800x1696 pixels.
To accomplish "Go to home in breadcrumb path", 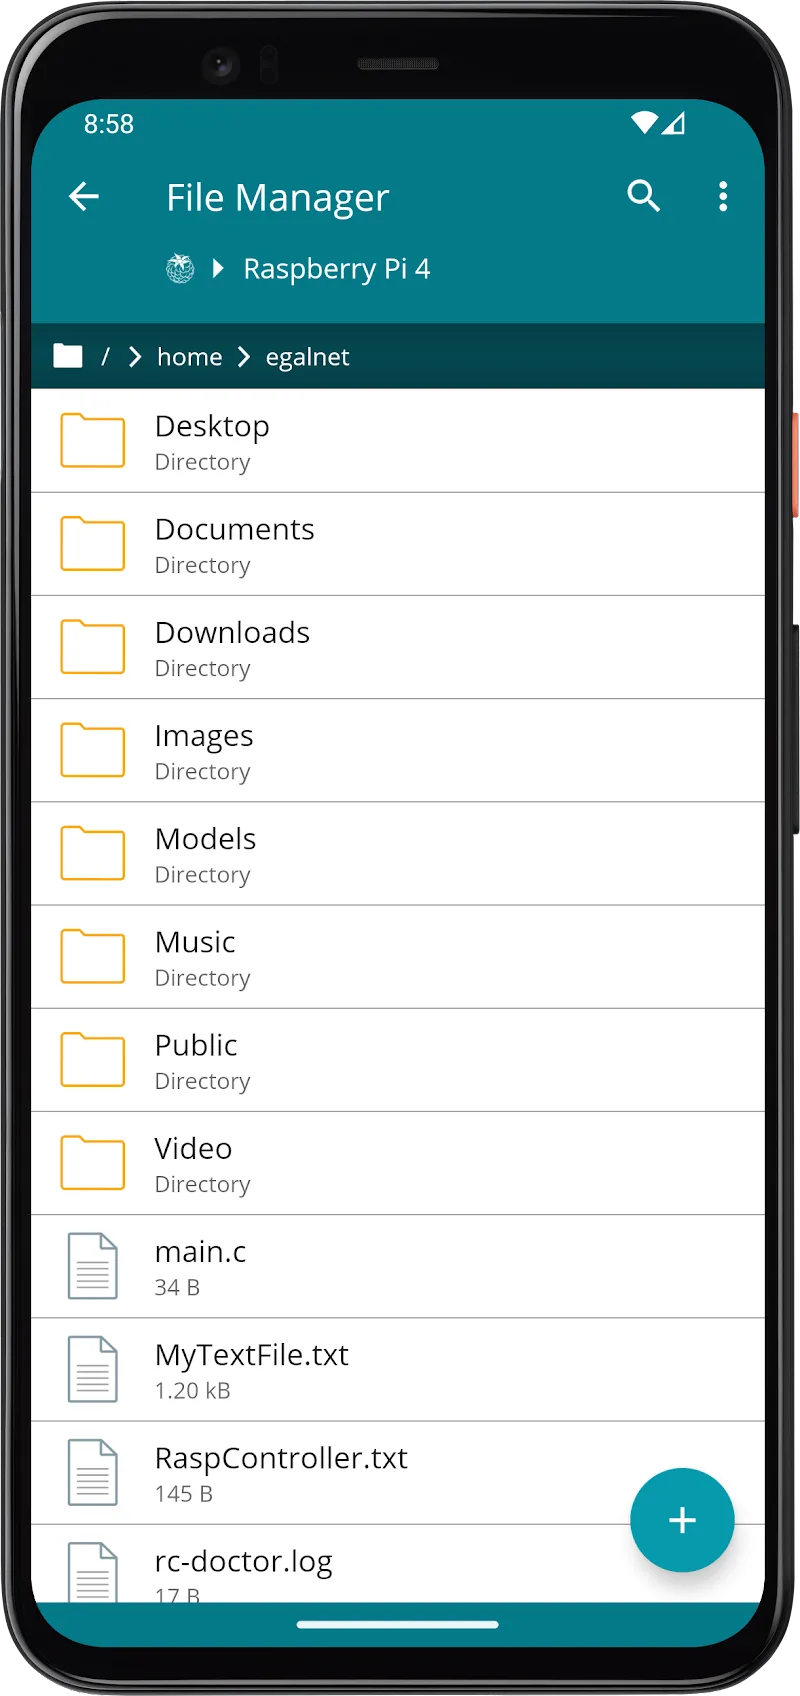I will (190, 357).
